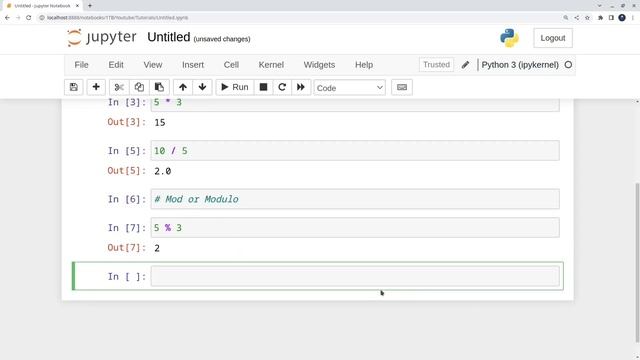
Task: Run the selected cell
Action: (235, 87)
